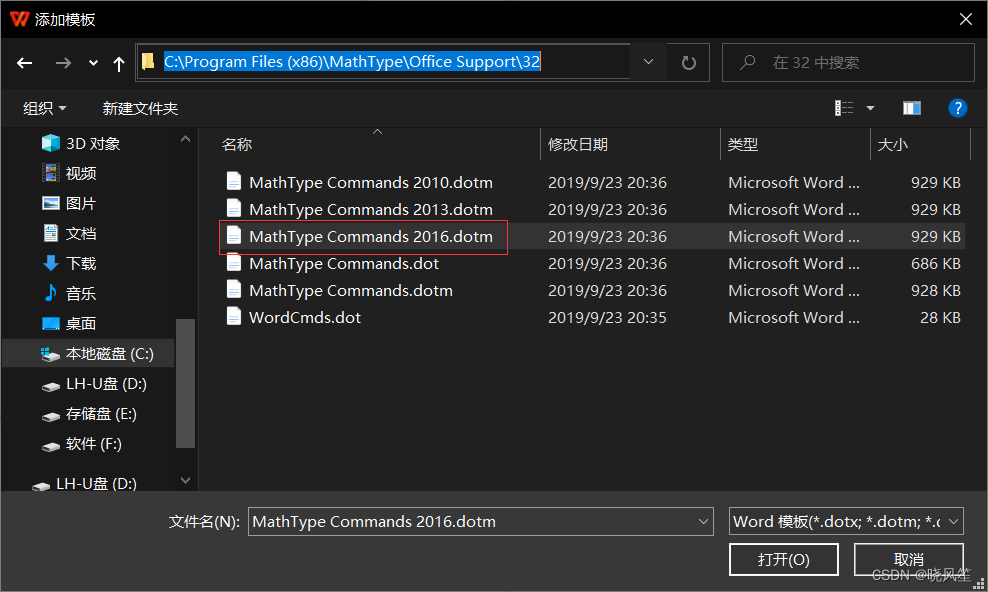Viewport: 988px width, 592px height.
Task: Create a folder with 新建文件夹
Action: pyautogui.click(x=141, y=108)
